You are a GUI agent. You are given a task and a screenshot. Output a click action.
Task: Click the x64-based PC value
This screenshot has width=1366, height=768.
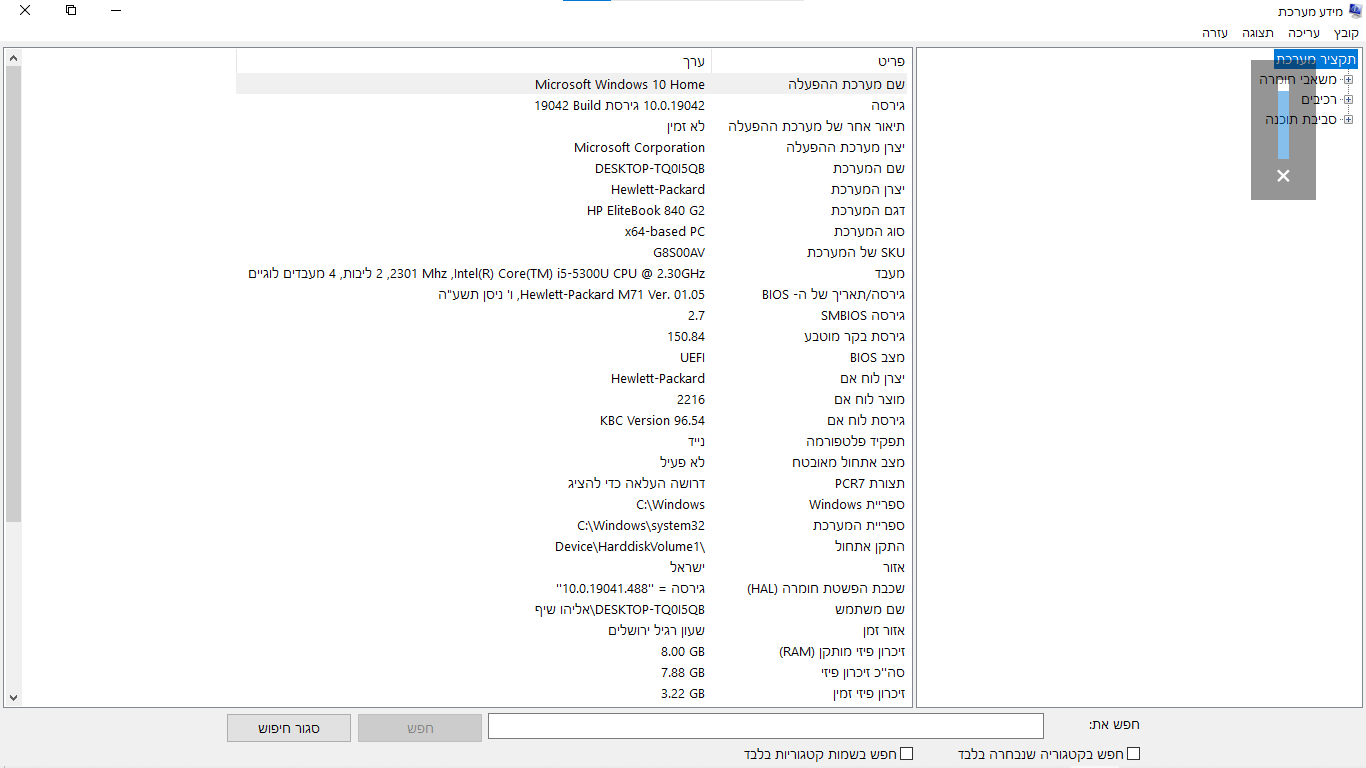(665, 232)
